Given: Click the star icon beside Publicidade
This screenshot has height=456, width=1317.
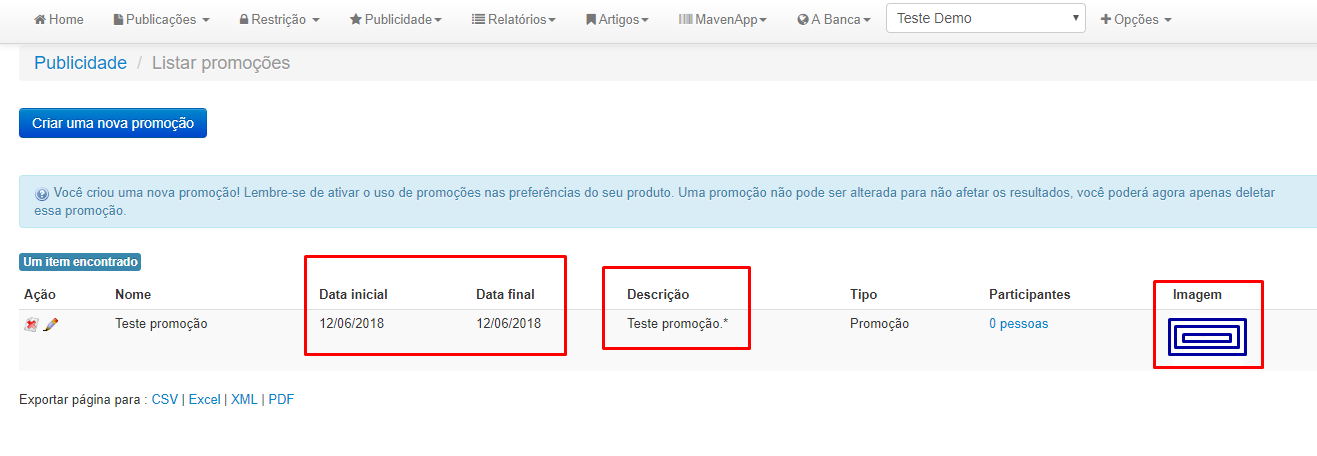Looking at the screenshot, I should coord(355,19).
